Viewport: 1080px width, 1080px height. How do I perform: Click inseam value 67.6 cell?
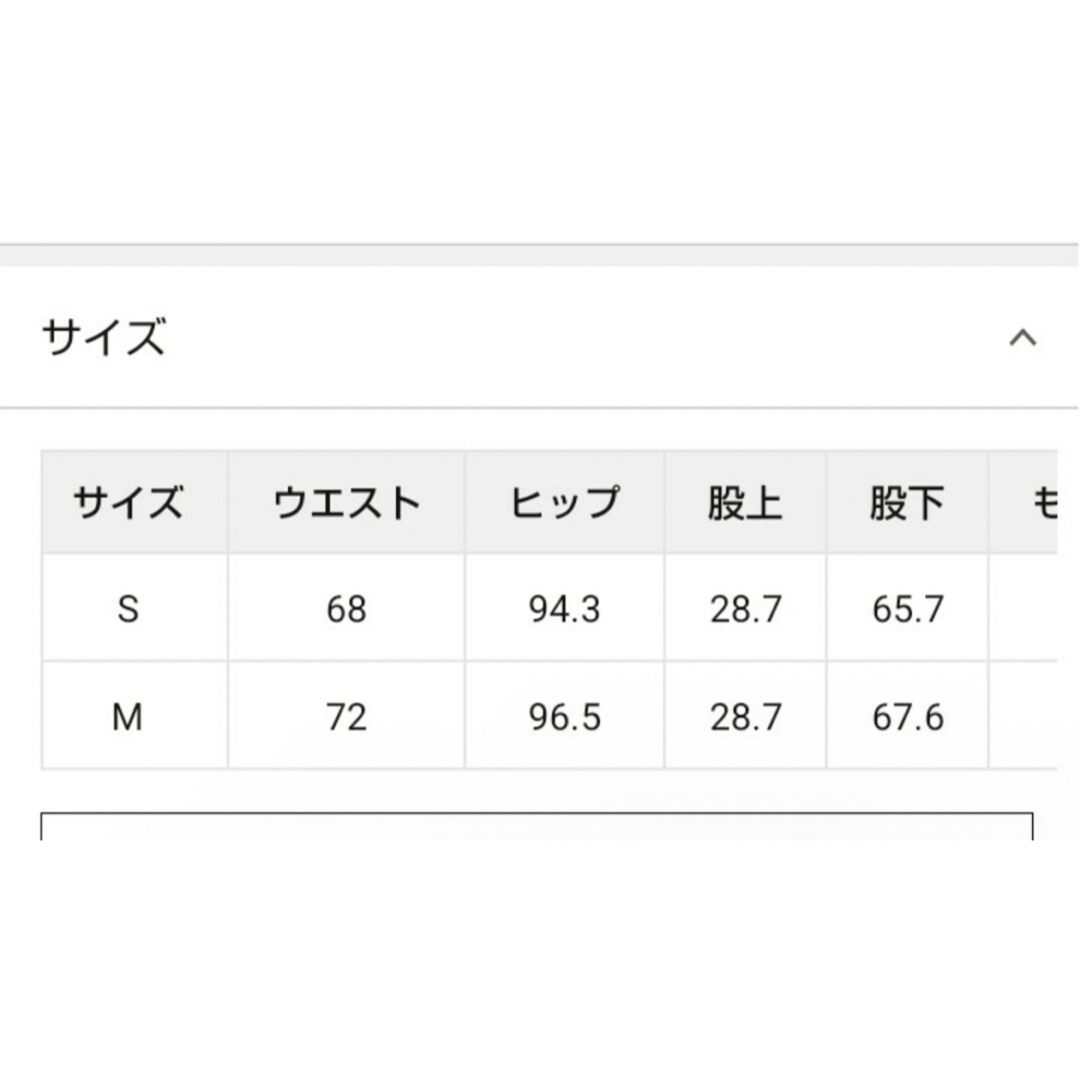(908, 716)
